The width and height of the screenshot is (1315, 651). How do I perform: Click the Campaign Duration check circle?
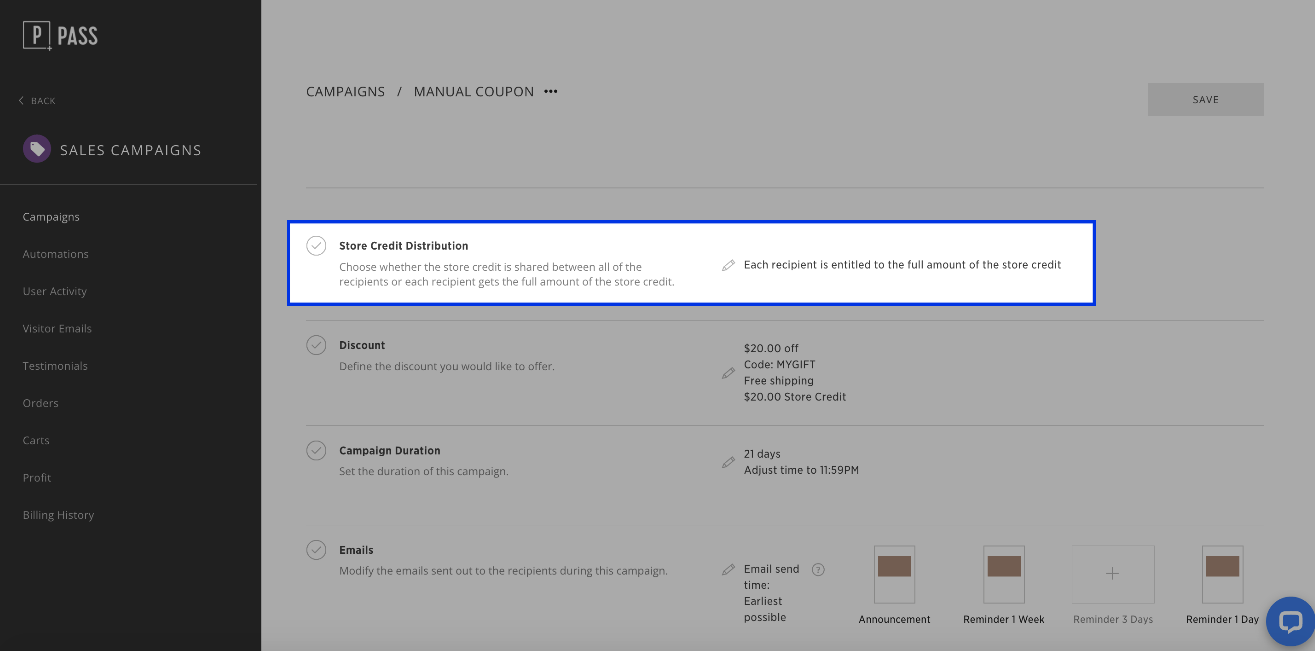point(316,451)
